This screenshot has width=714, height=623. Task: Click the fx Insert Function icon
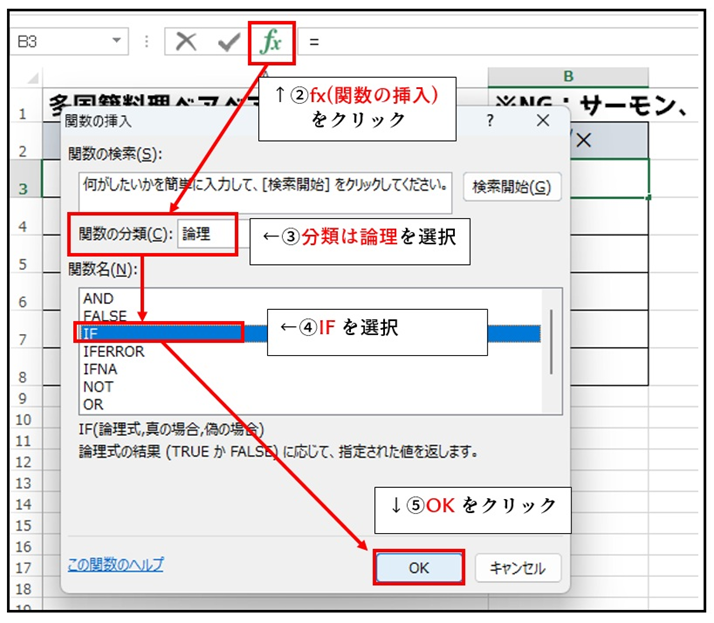tap(271, 41)
